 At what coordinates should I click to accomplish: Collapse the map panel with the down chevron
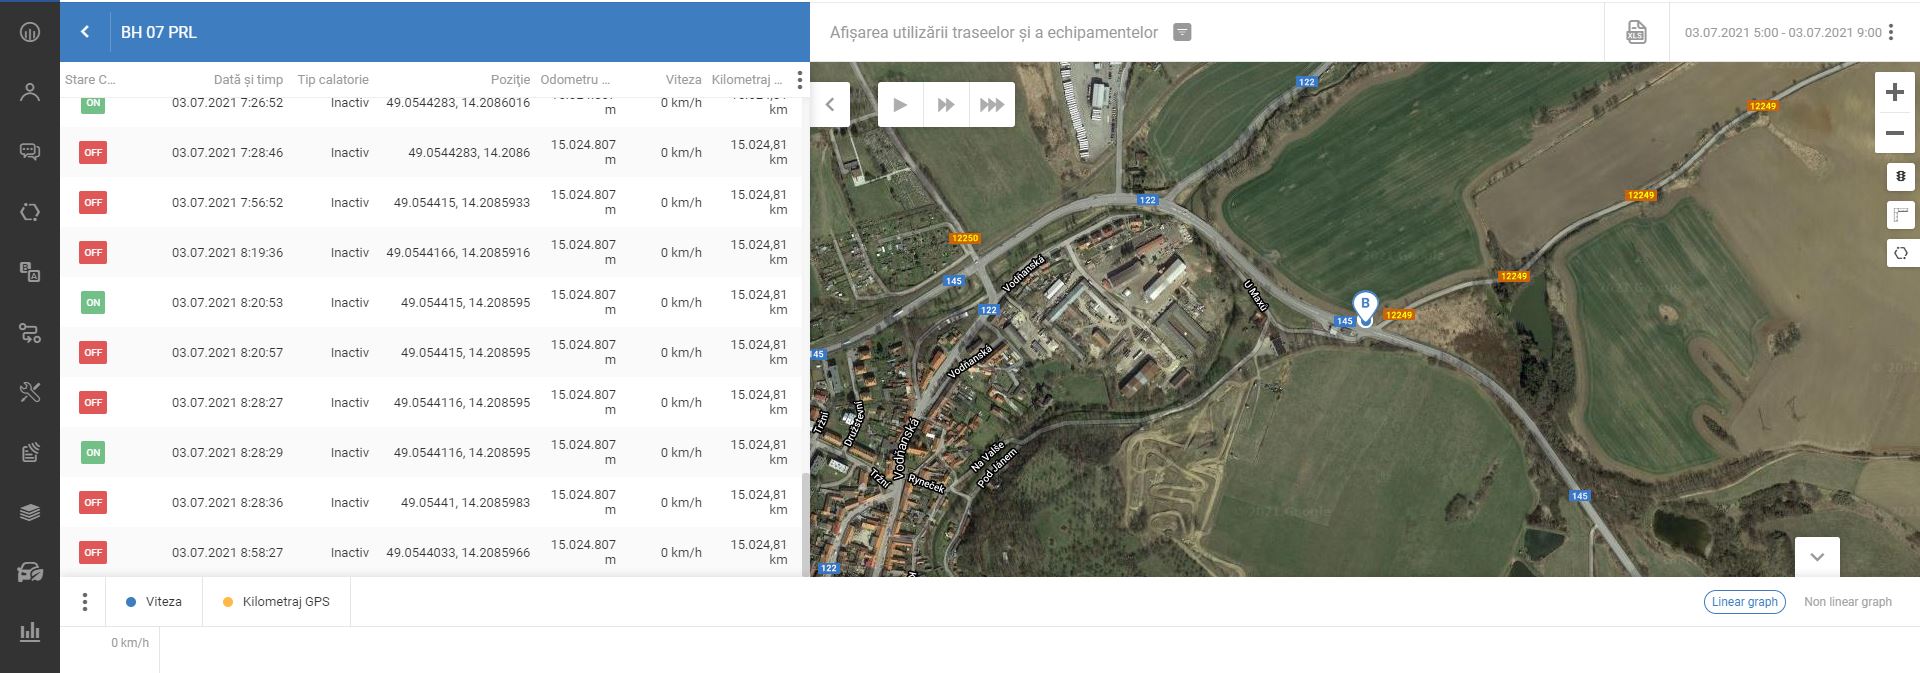click(x=1817, y=557)
